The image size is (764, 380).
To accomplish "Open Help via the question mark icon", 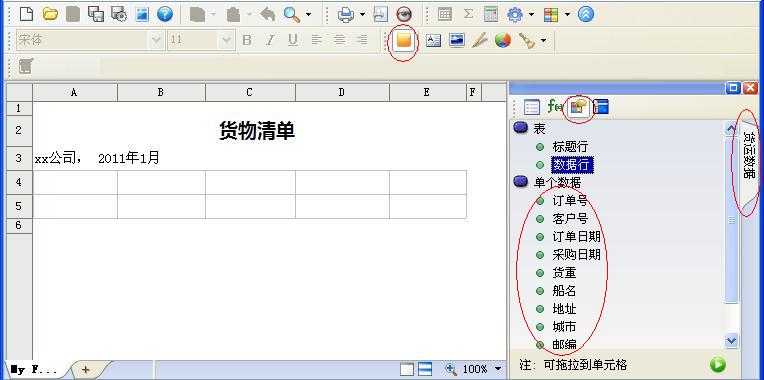I will pyautogui.click(x=165, y=15).
